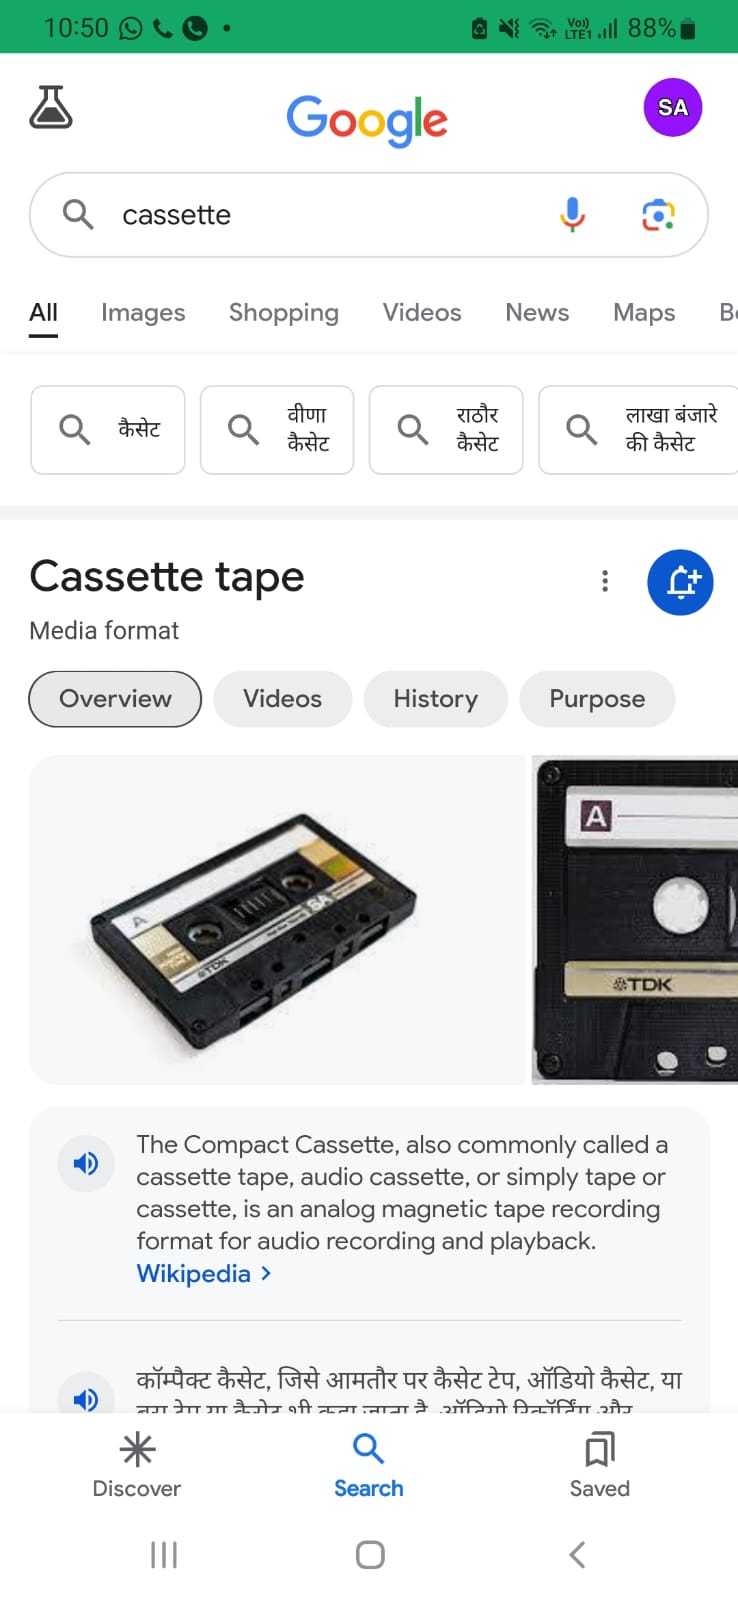Play Hindi description audio speaker
The image size is (738, 1600).
coord(86,1397)
